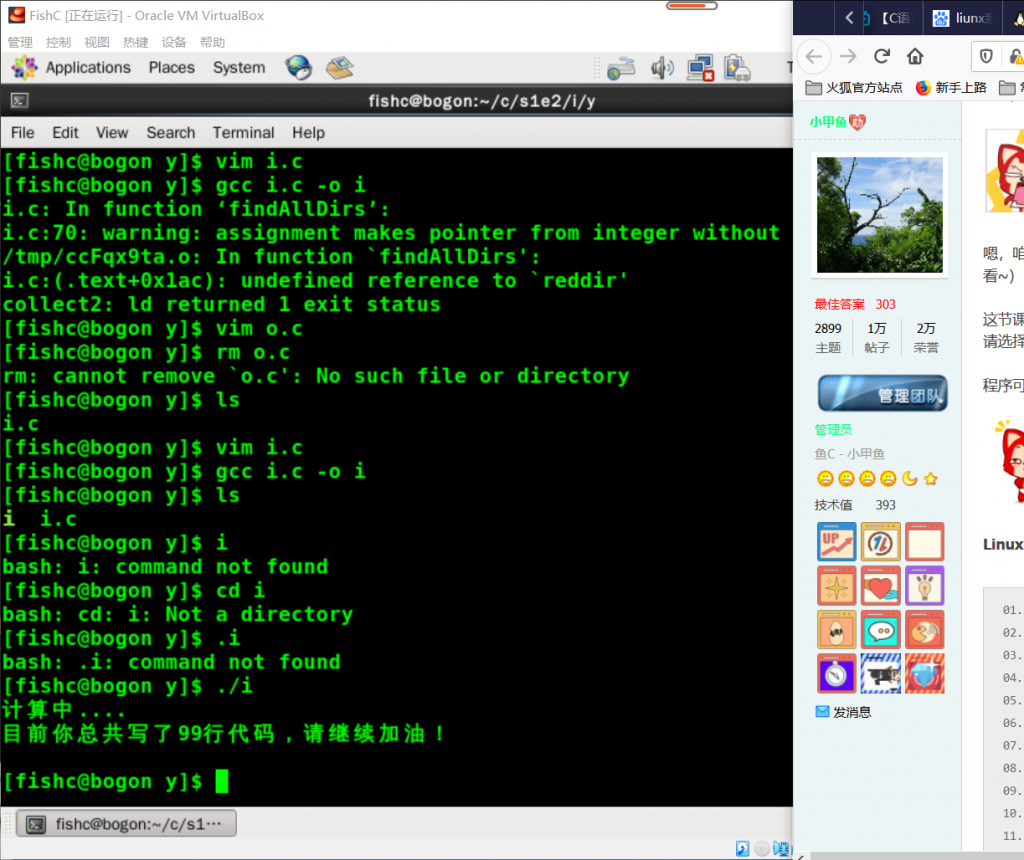Click the 管理团队 button

tap(881, 394)
